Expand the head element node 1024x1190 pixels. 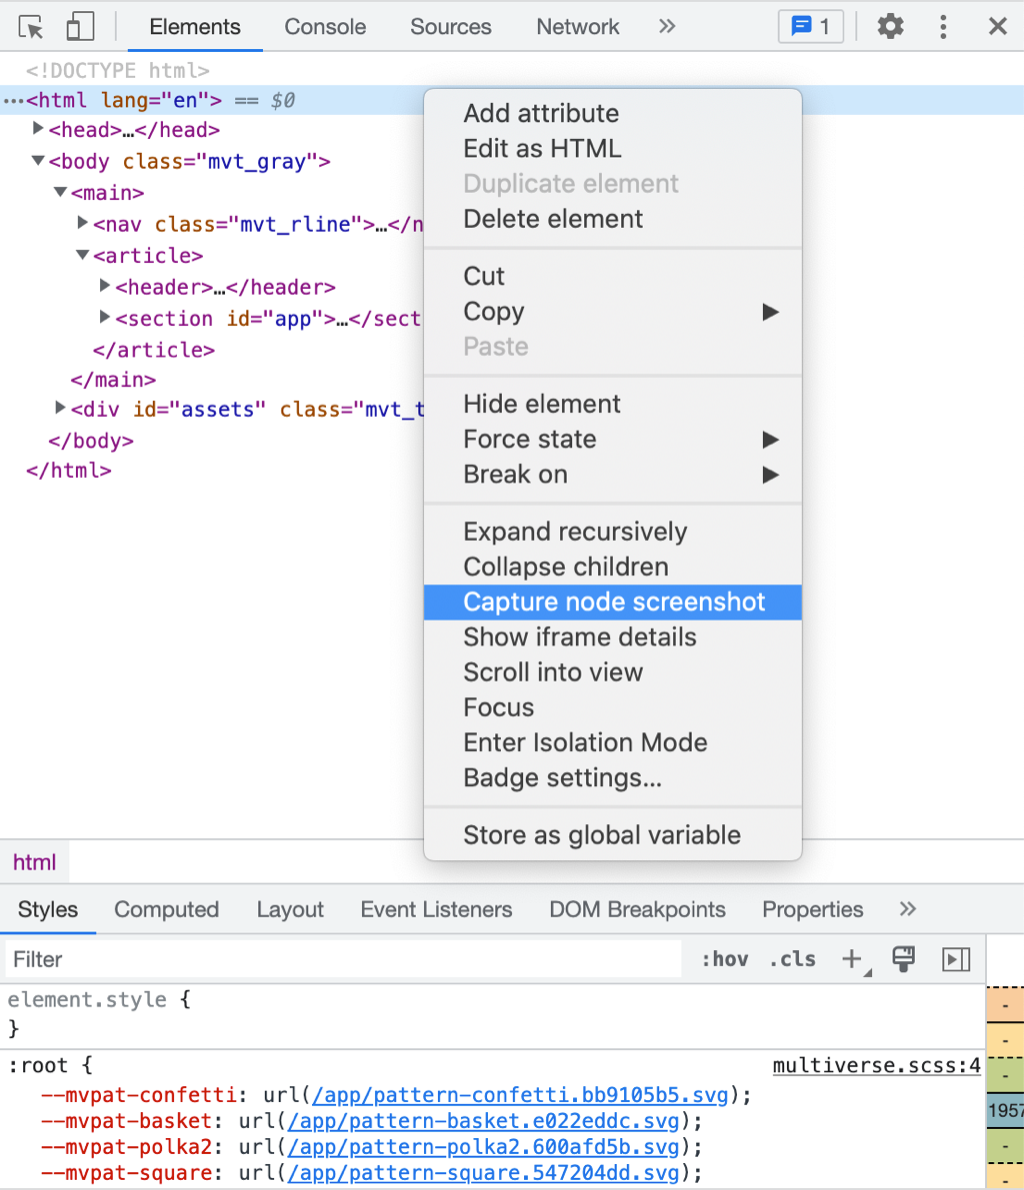pyautogui.click(x=37, y=129)
